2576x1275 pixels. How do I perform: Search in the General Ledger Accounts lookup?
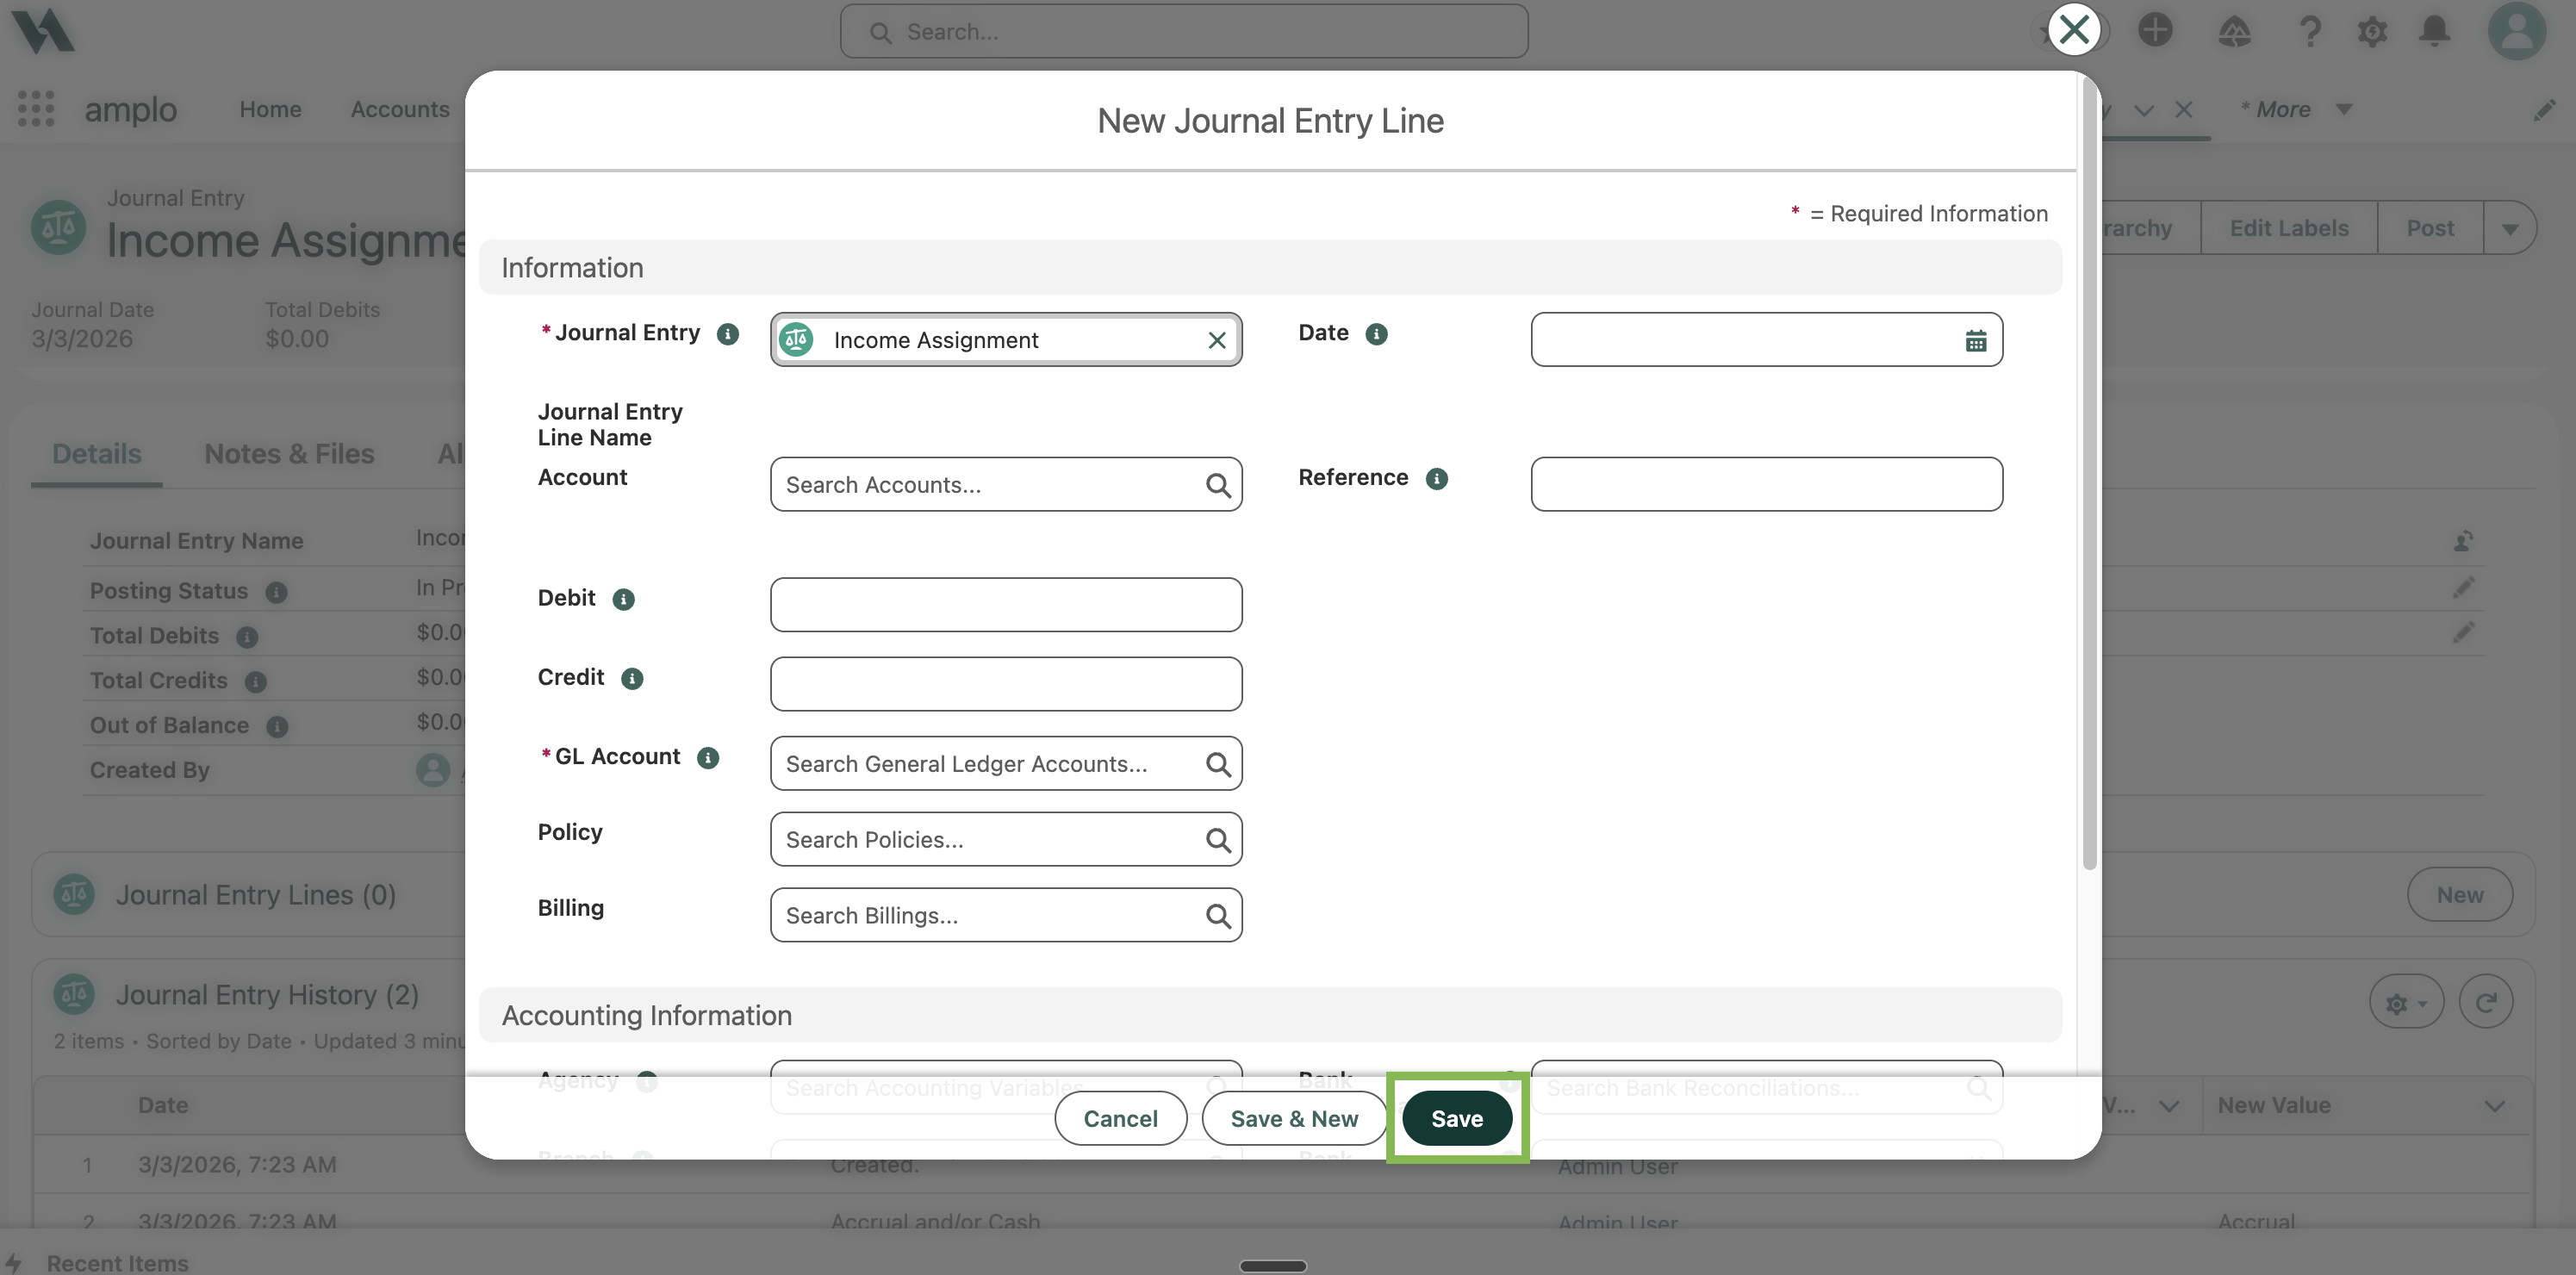click(1006, 764)
